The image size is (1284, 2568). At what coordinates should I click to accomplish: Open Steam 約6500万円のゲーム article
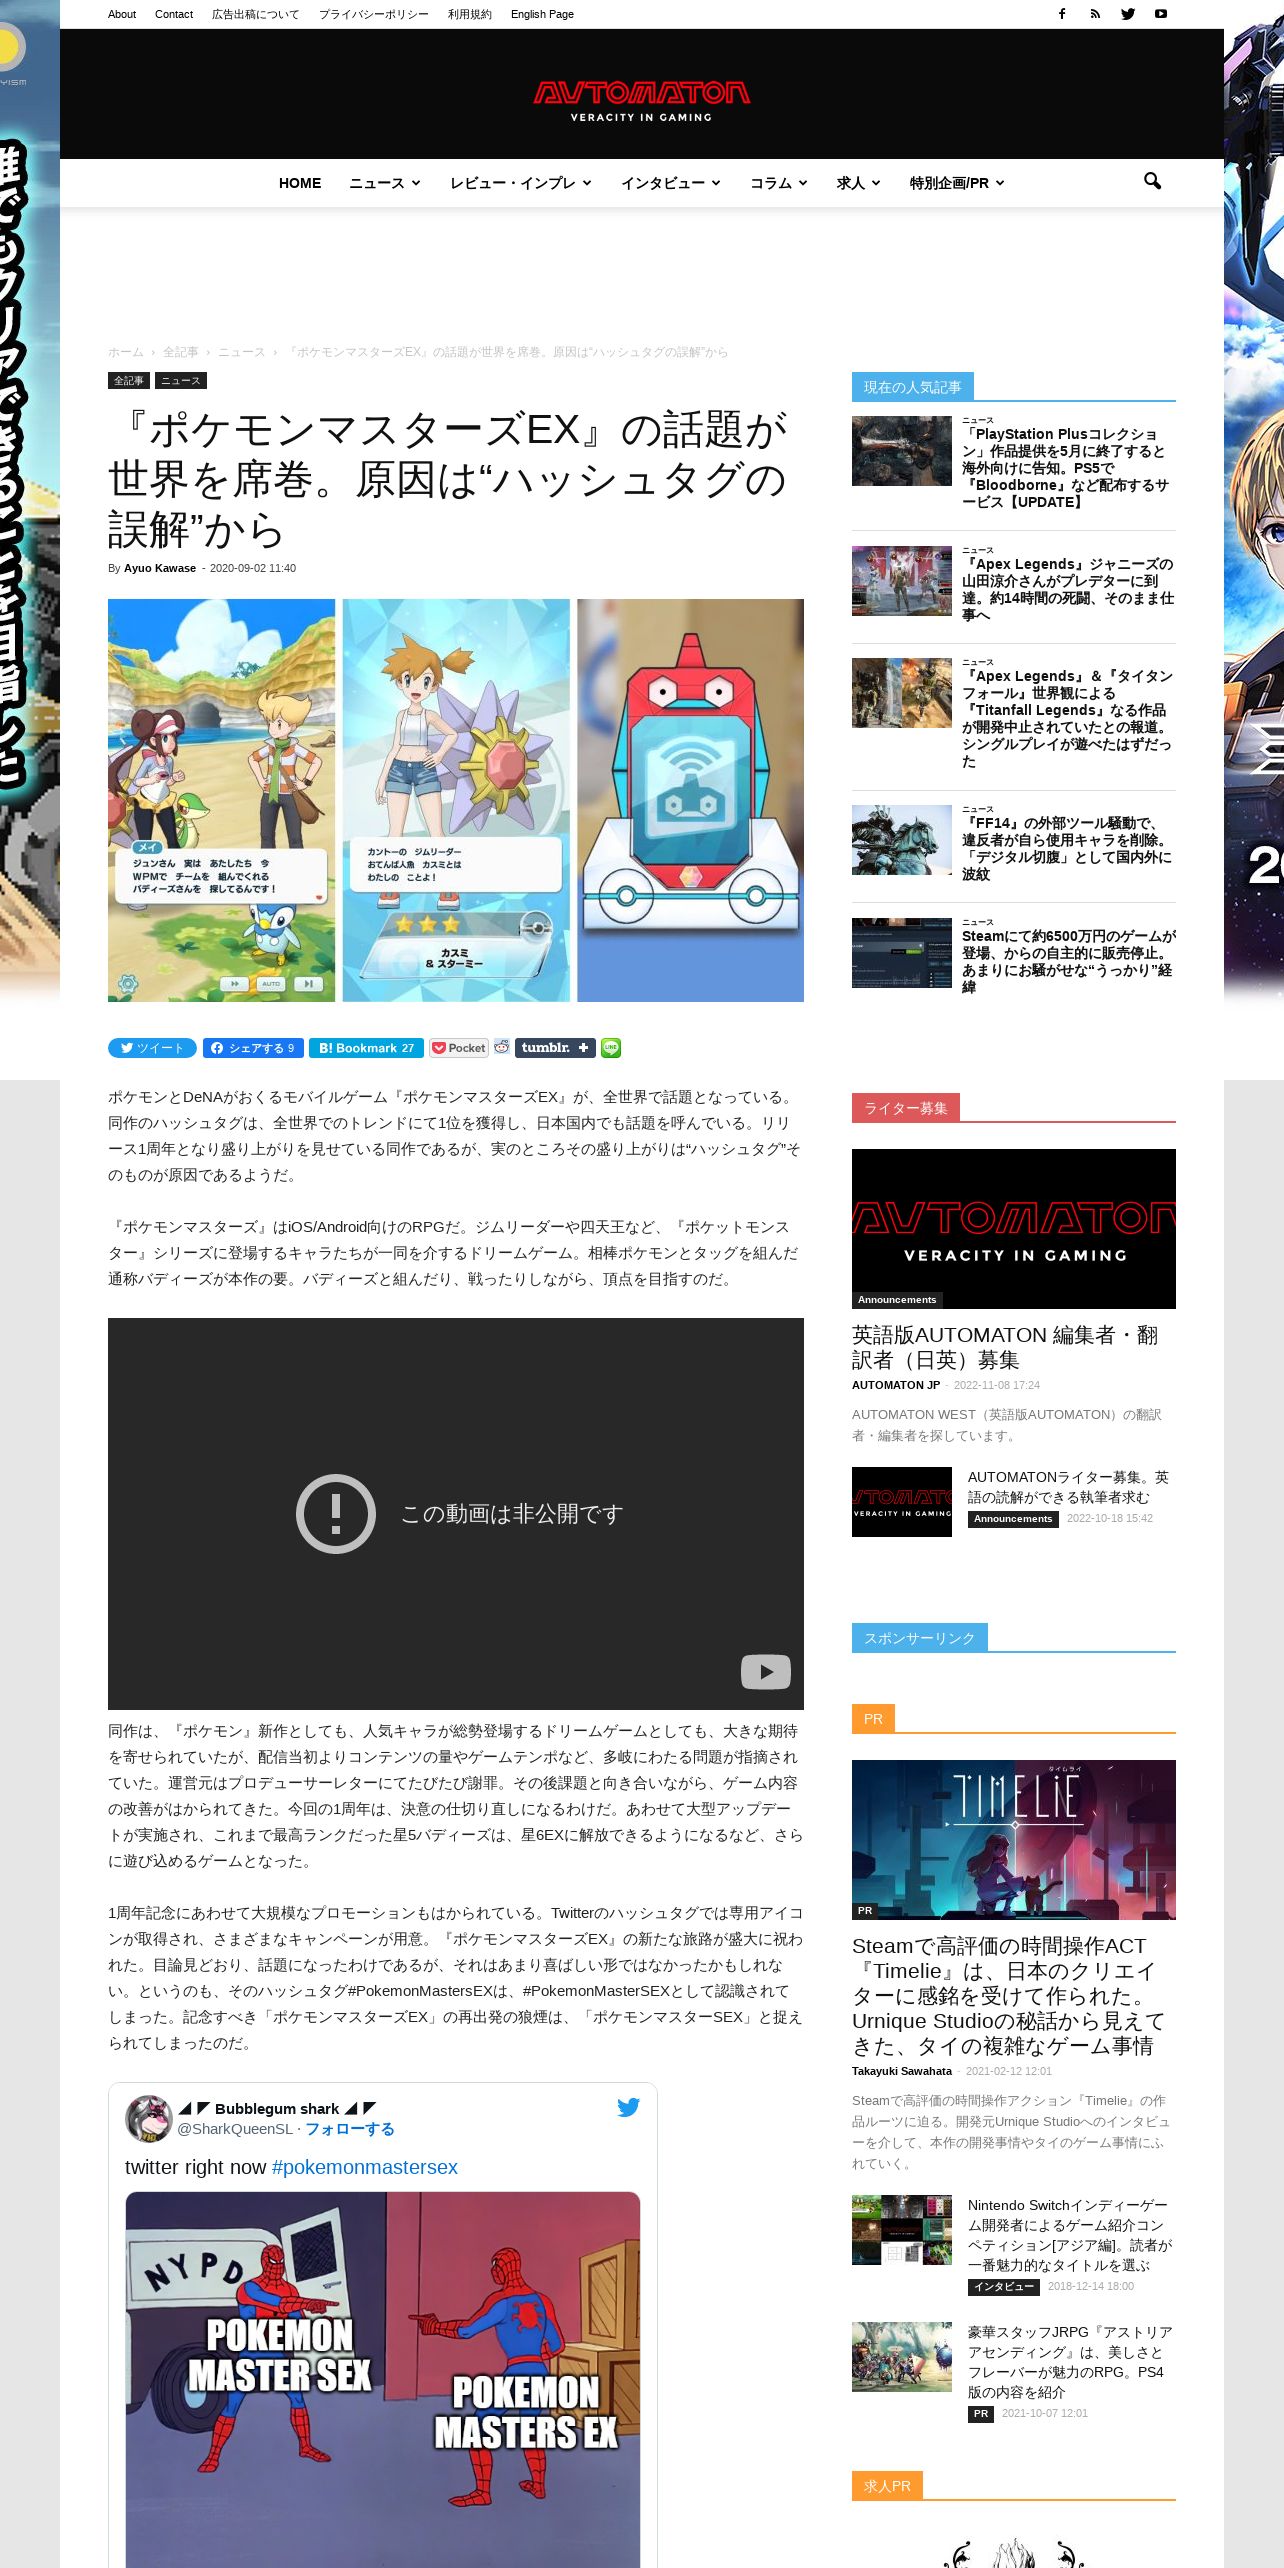(1068, 962)
